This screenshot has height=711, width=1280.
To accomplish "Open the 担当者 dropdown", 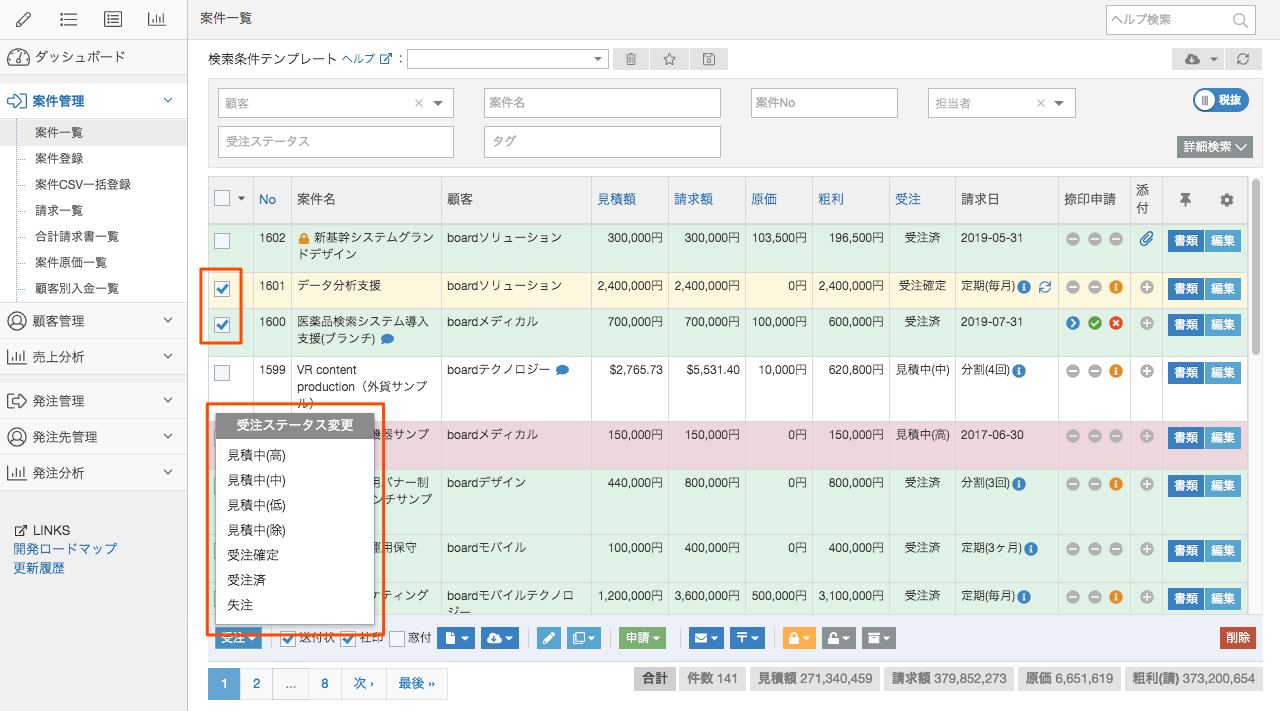I will pos(1058,103).
